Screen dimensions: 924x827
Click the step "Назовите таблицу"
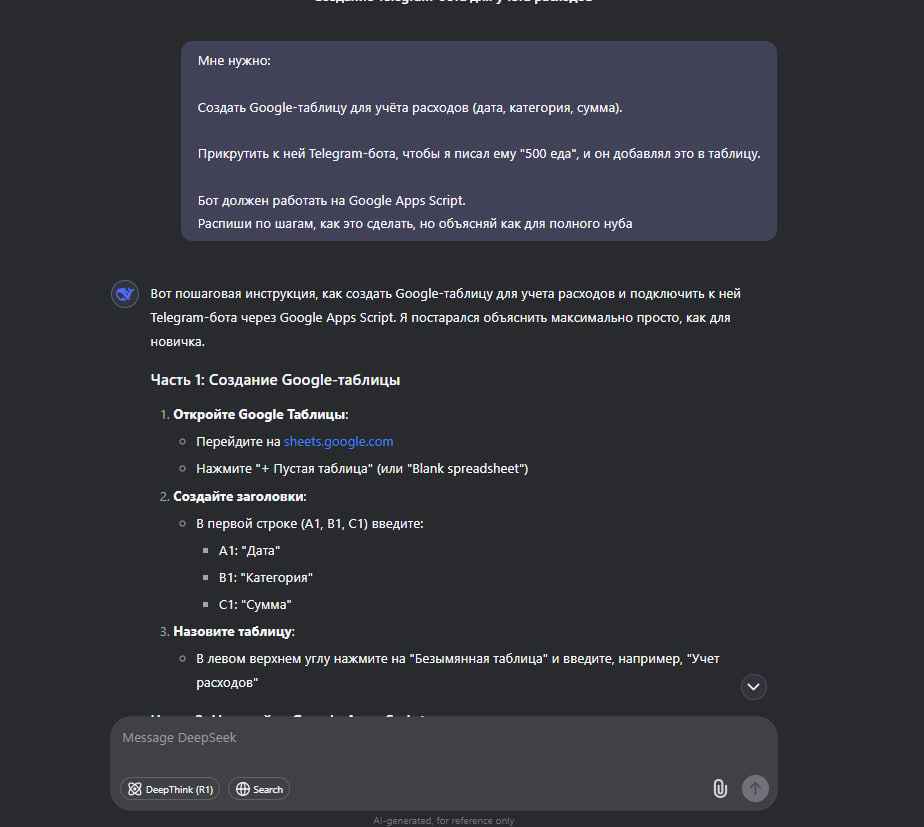point(234,631)
